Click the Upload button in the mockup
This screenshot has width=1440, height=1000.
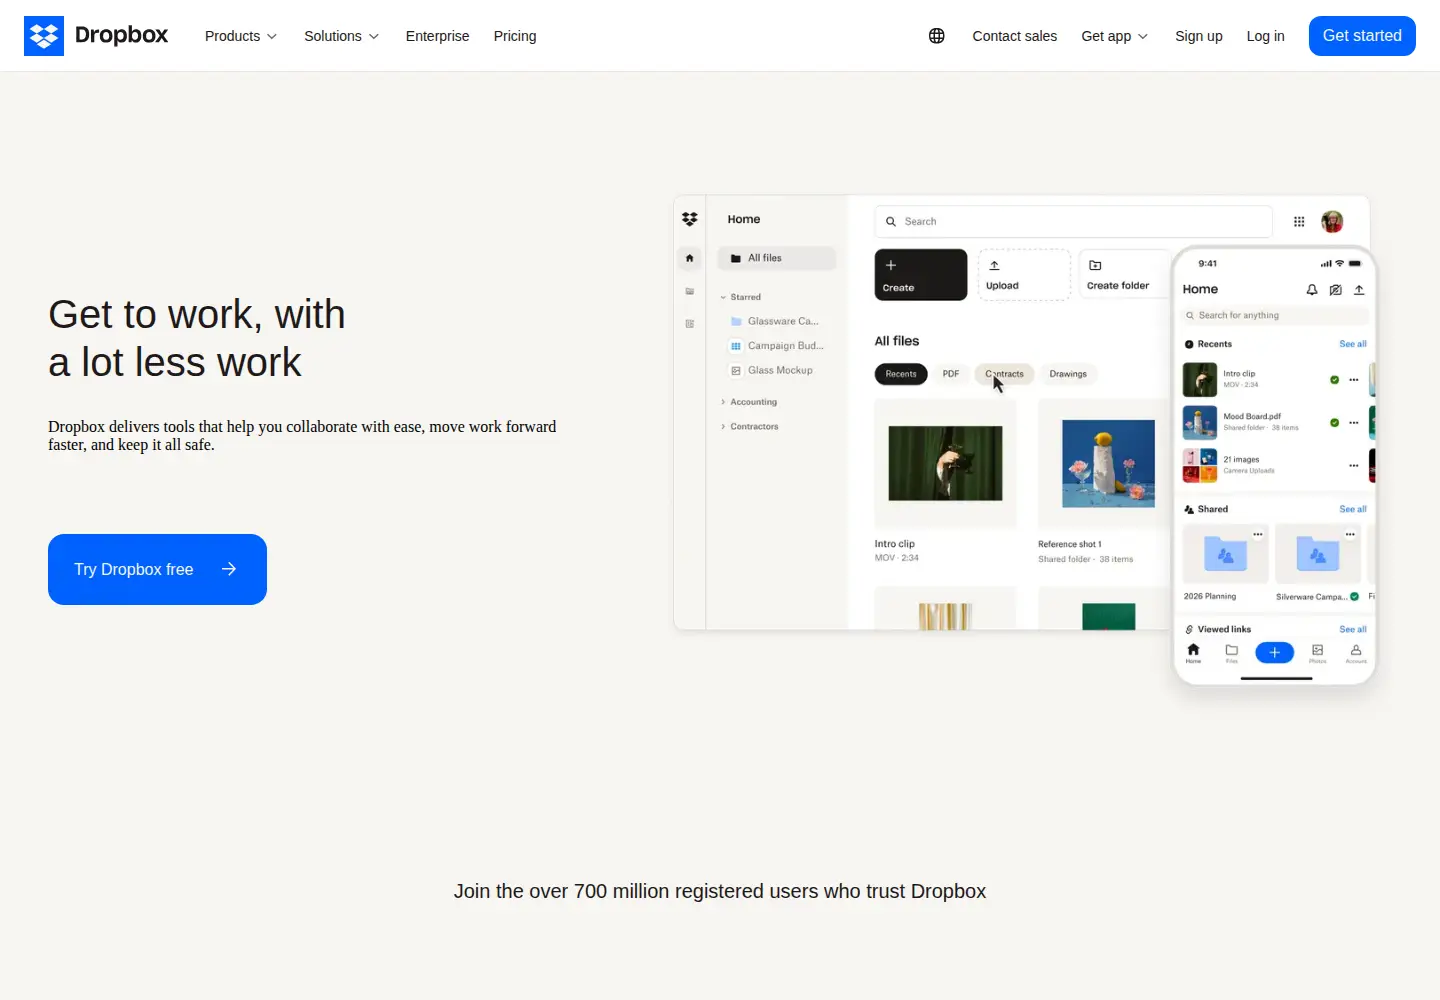point(1024,275)
